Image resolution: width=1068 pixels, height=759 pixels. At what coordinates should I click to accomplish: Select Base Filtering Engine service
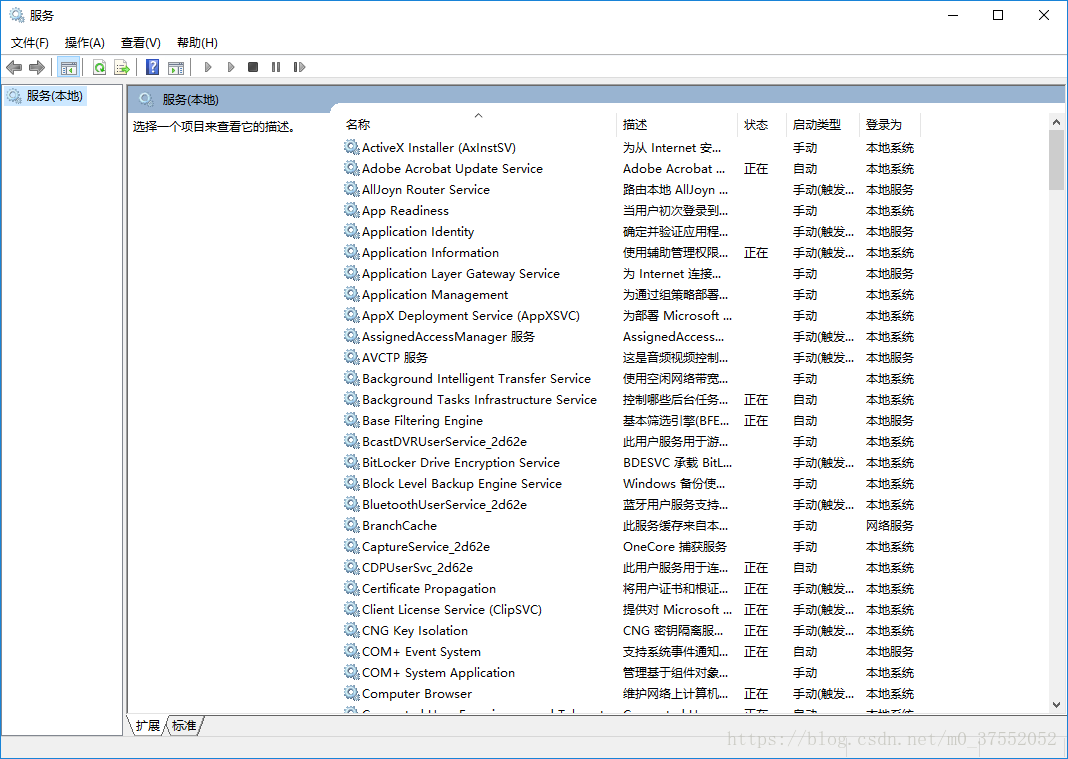click(422, 420)
